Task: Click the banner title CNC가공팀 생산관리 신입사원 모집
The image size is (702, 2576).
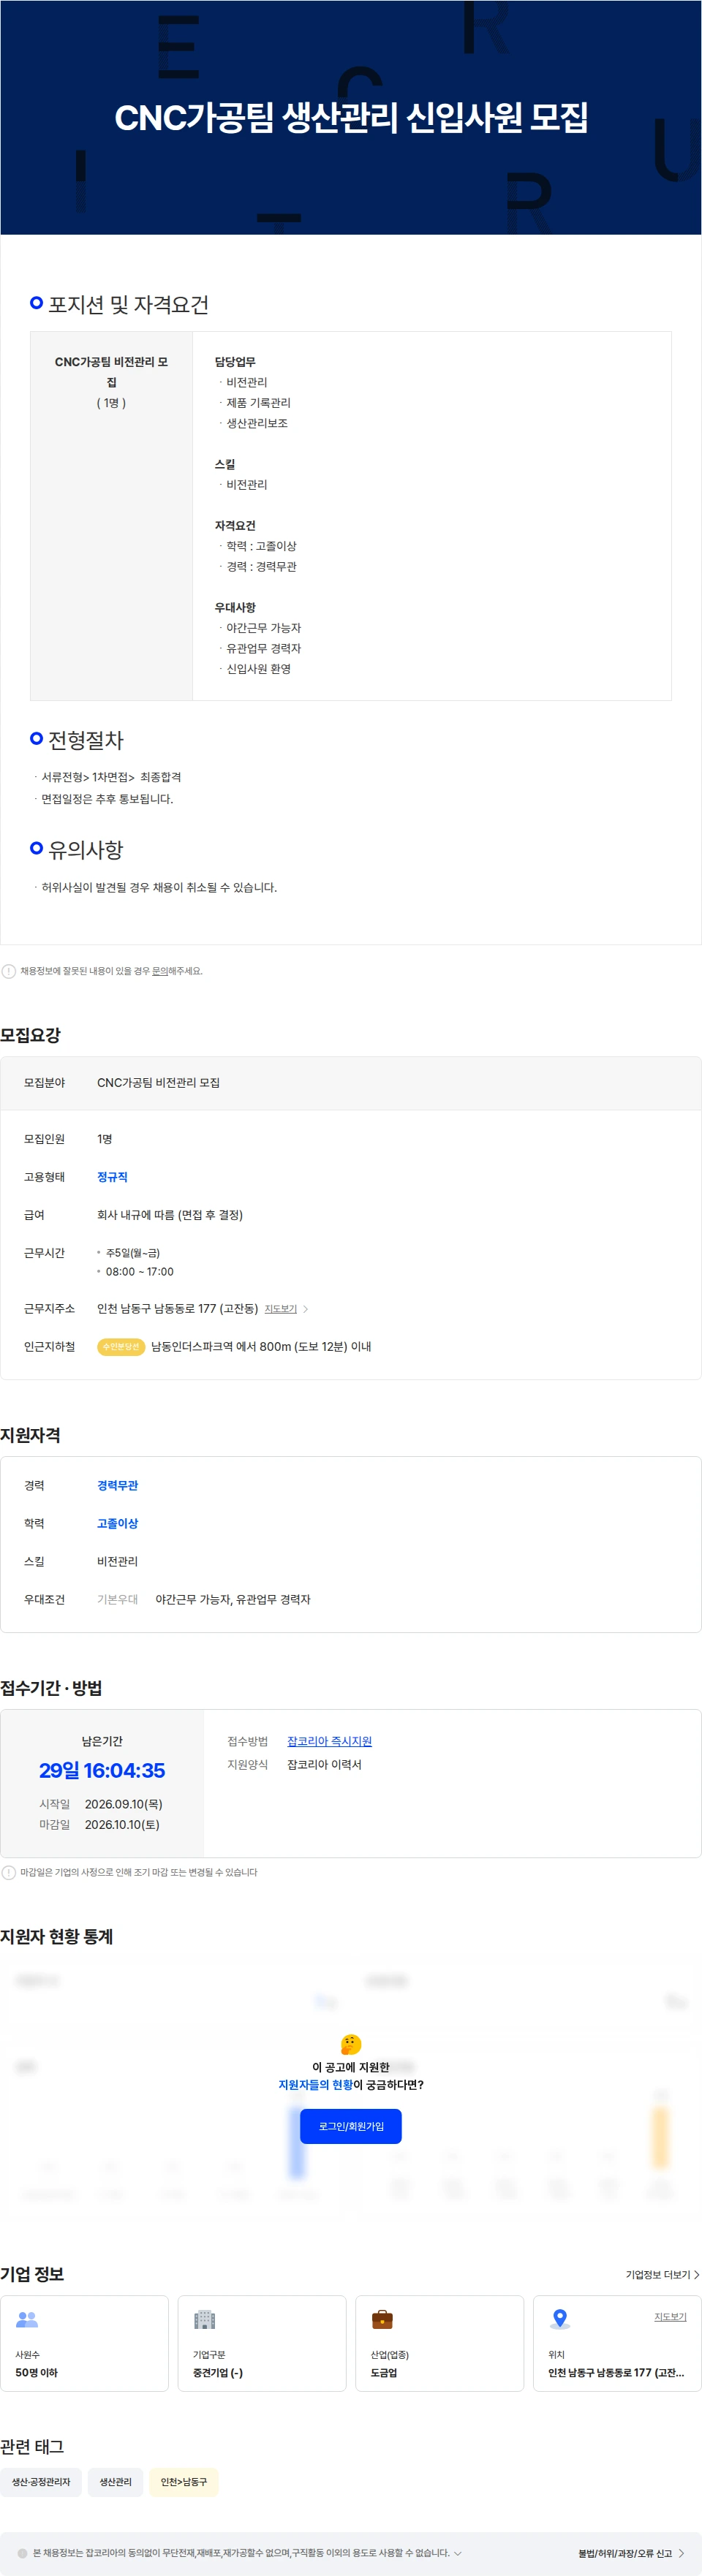Action: pyautogui.click(x=351, y=118)
